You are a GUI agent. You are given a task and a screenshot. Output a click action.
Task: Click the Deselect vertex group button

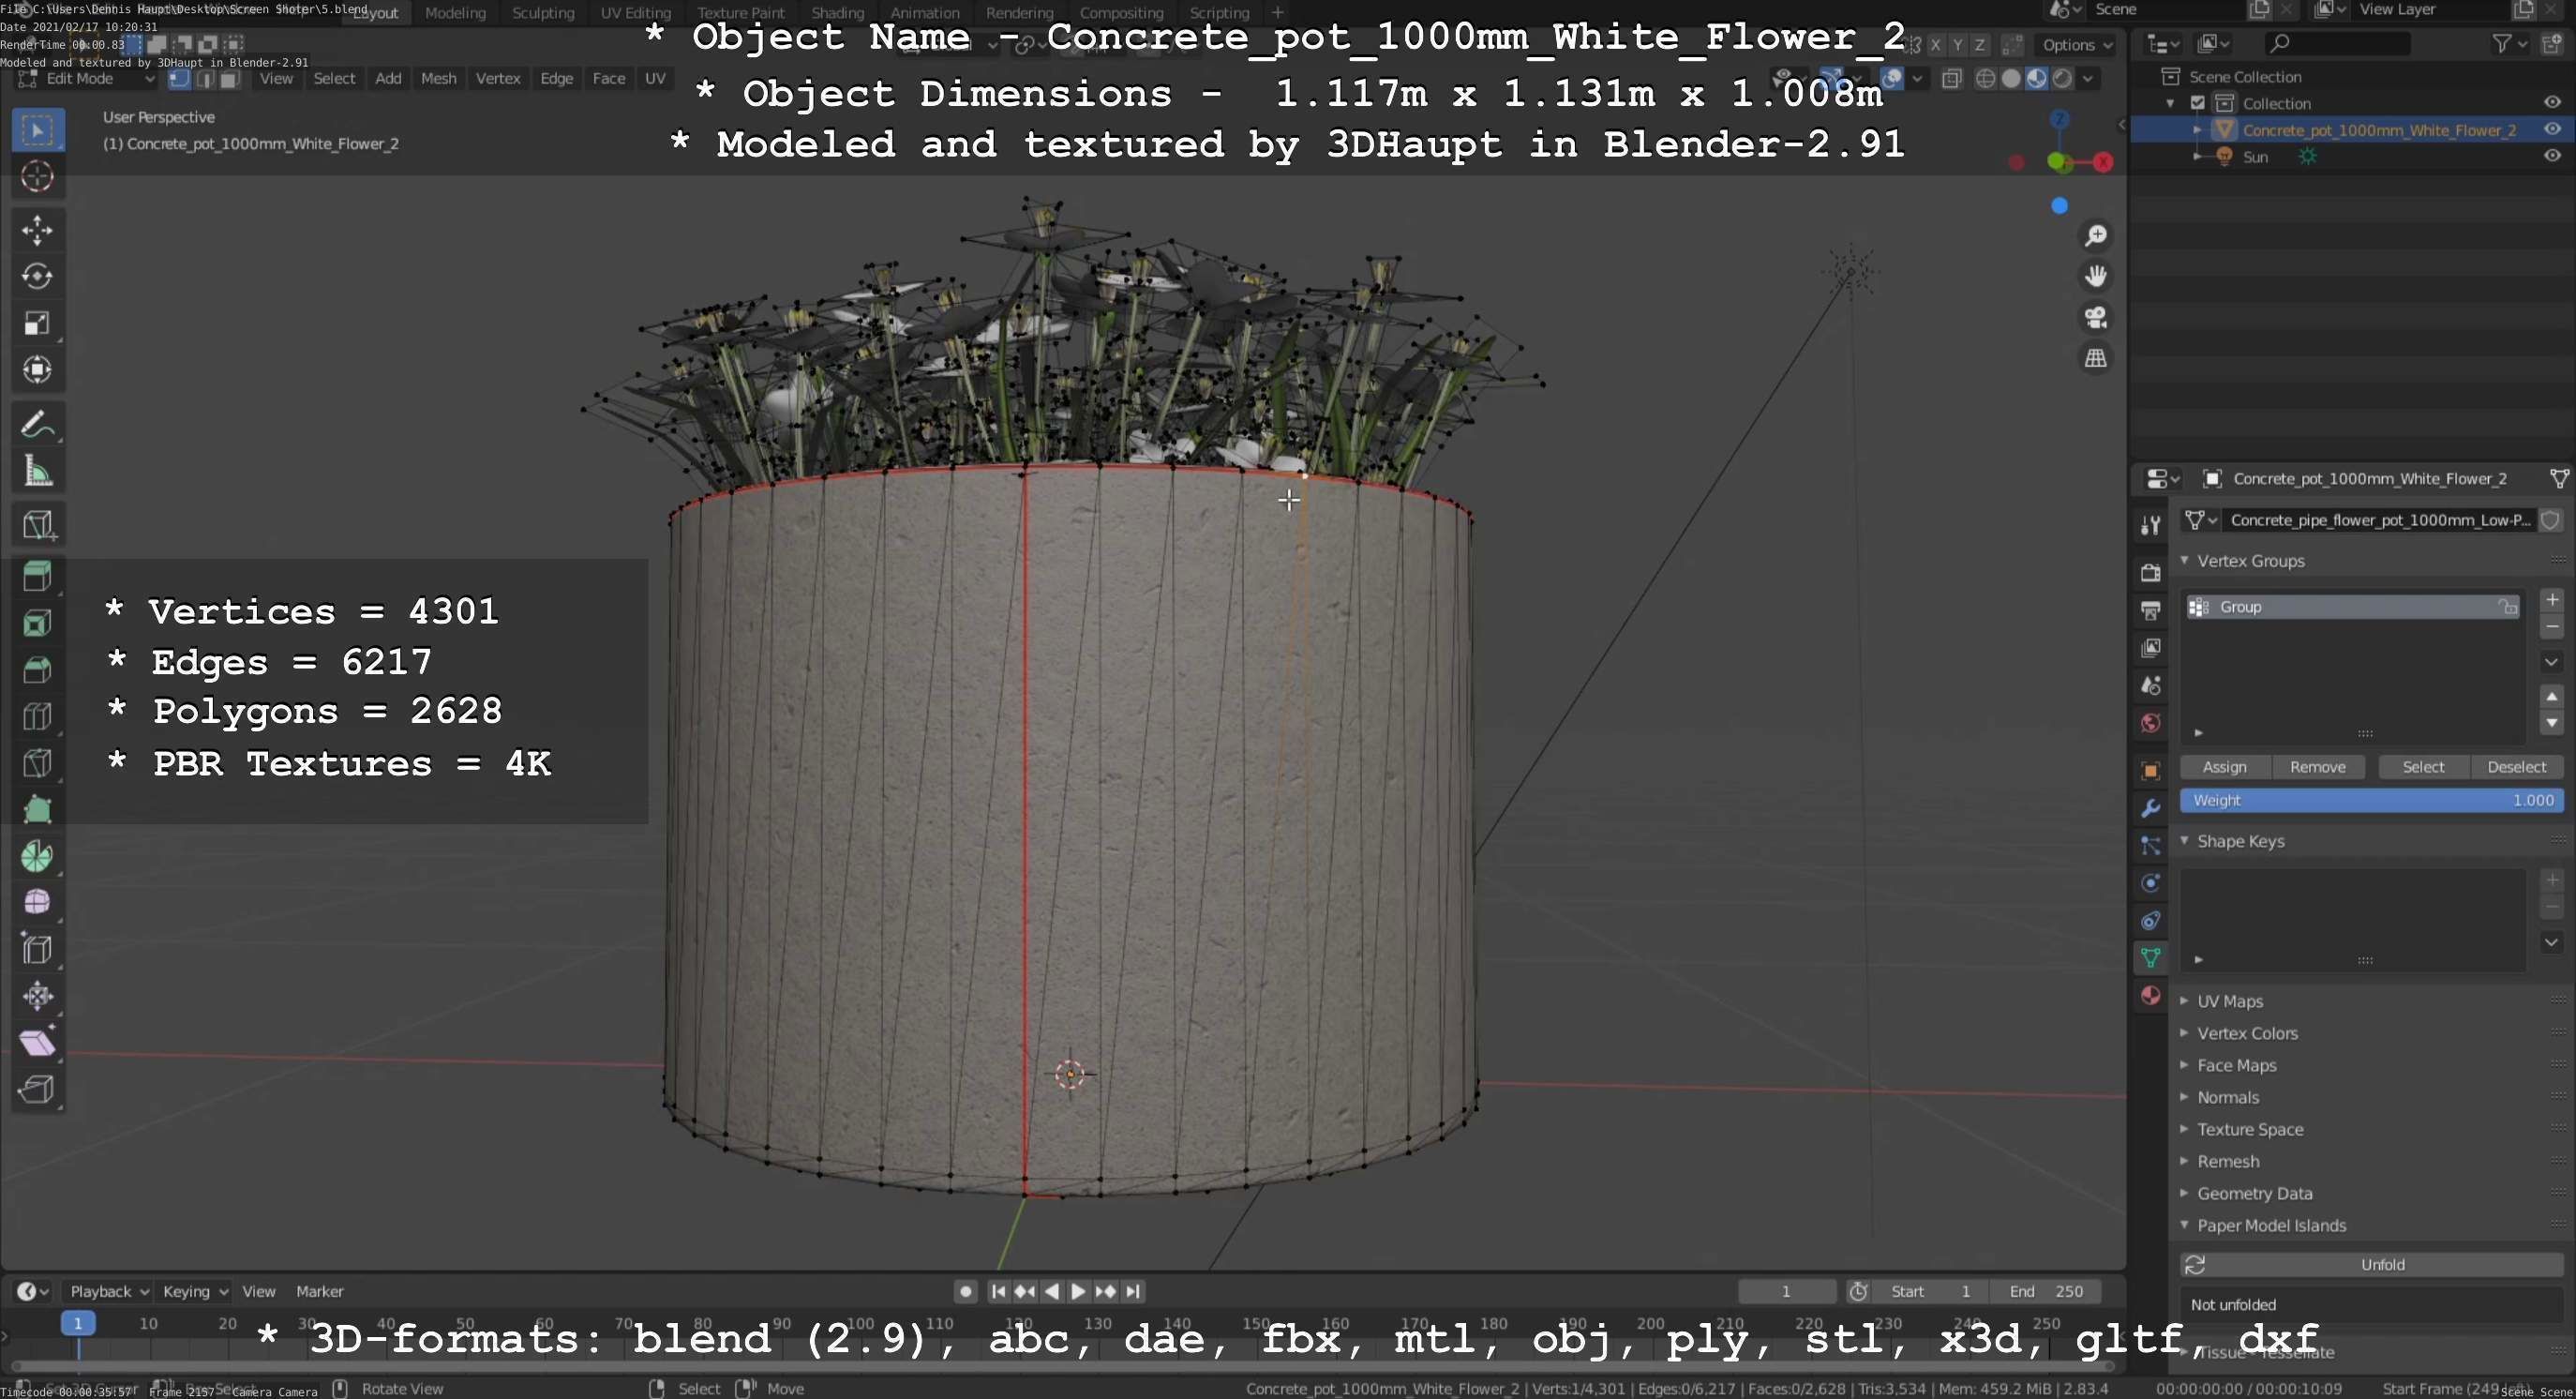[2516, 767]
